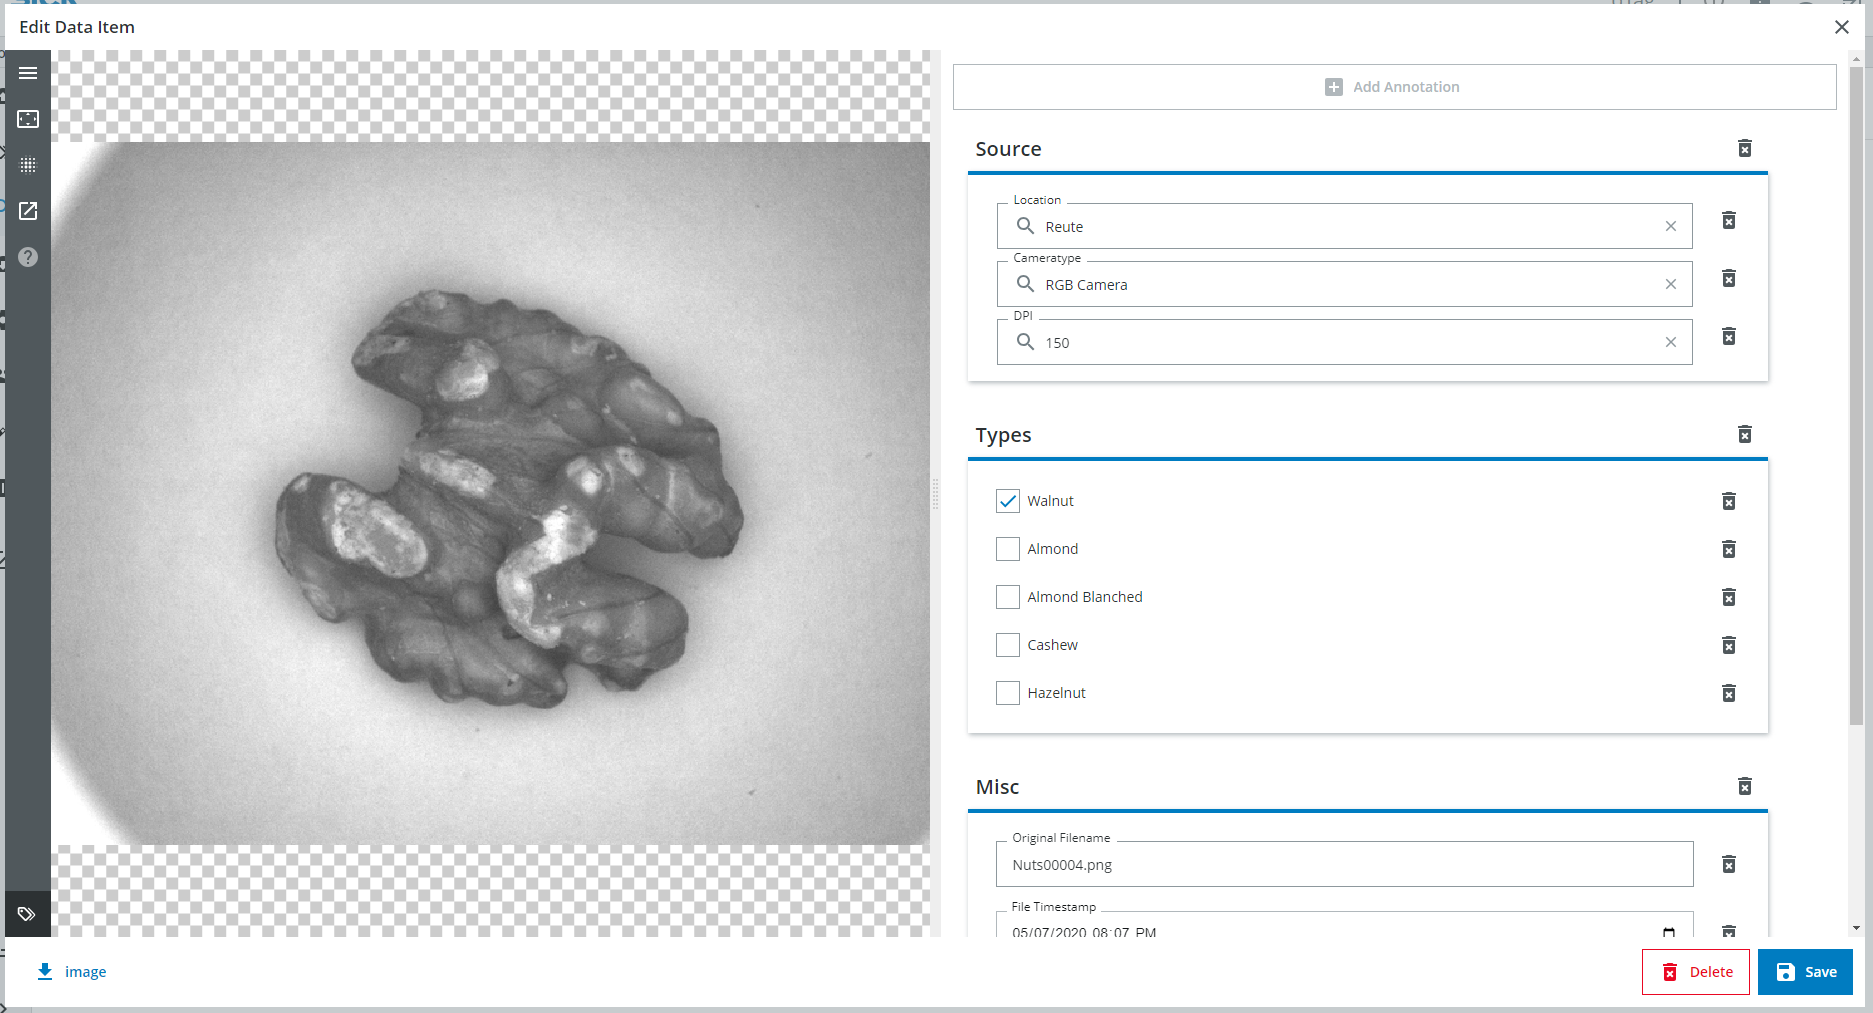Click the vertical scrollbar of the panel
1873x1013 pixels.
[1856, 400]
